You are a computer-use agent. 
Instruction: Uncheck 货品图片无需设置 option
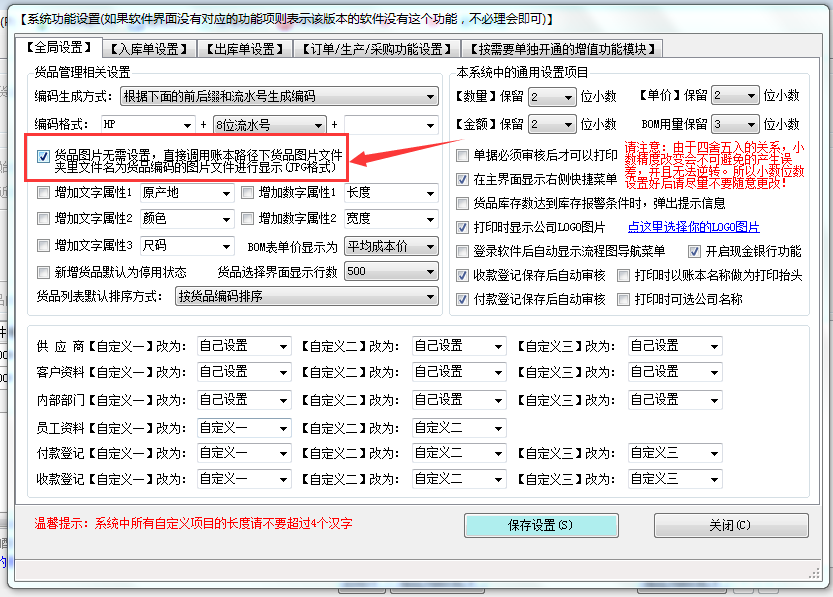pyautogui.click(x=41, y=155)
